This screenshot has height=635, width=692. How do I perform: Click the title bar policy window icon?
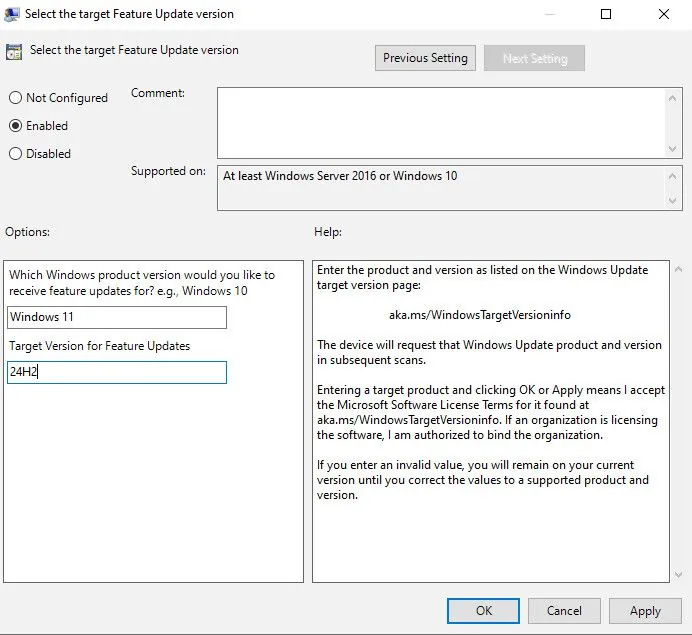pos(13,14)
